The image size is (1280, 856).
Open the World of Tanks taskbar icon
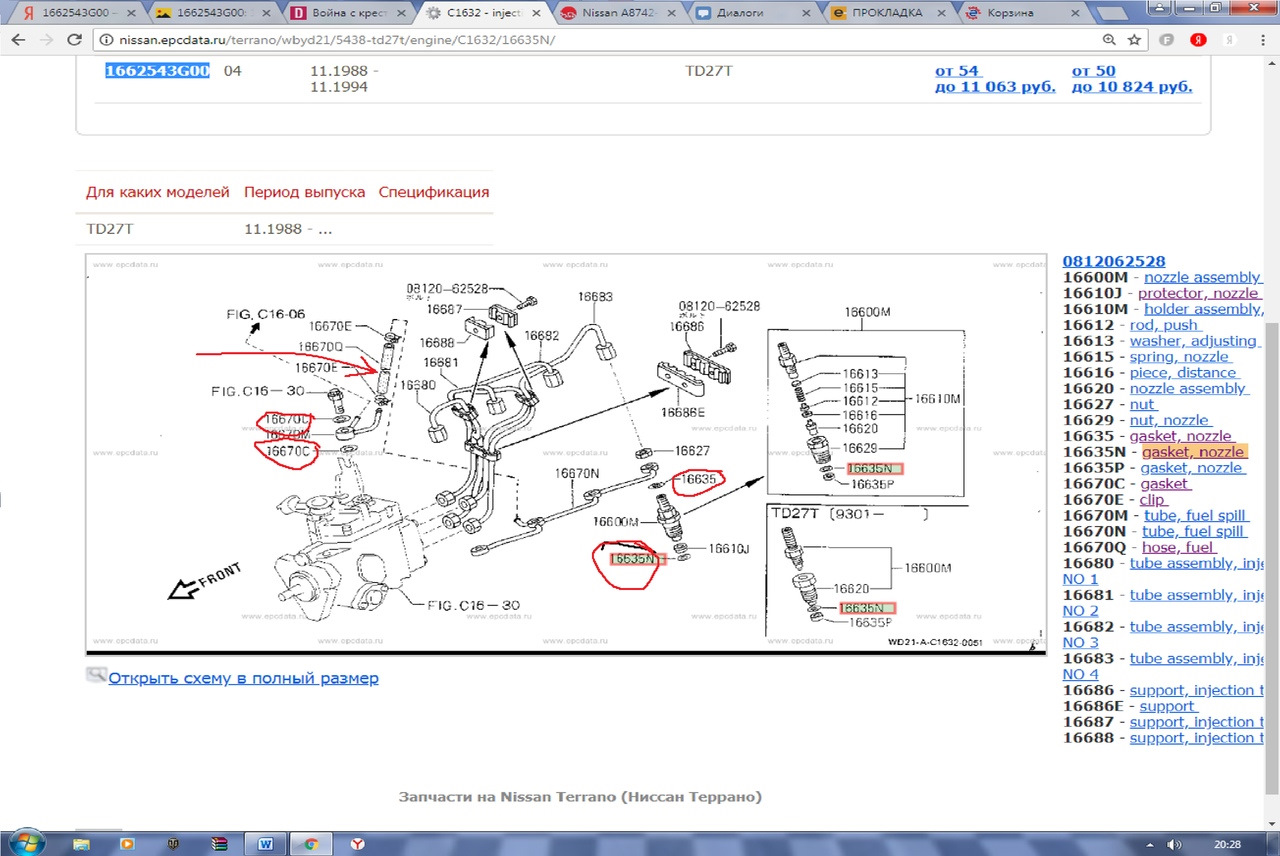173,844
